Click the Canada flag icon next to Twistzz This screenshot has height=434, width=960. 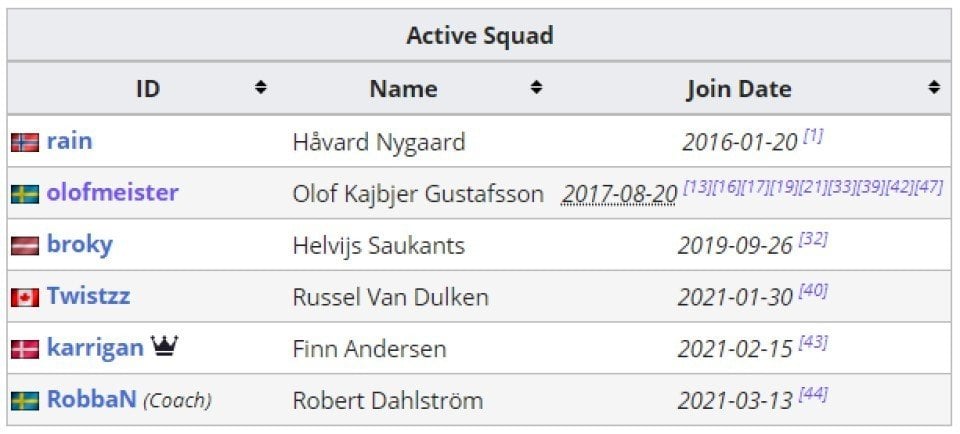pos(25,297)
